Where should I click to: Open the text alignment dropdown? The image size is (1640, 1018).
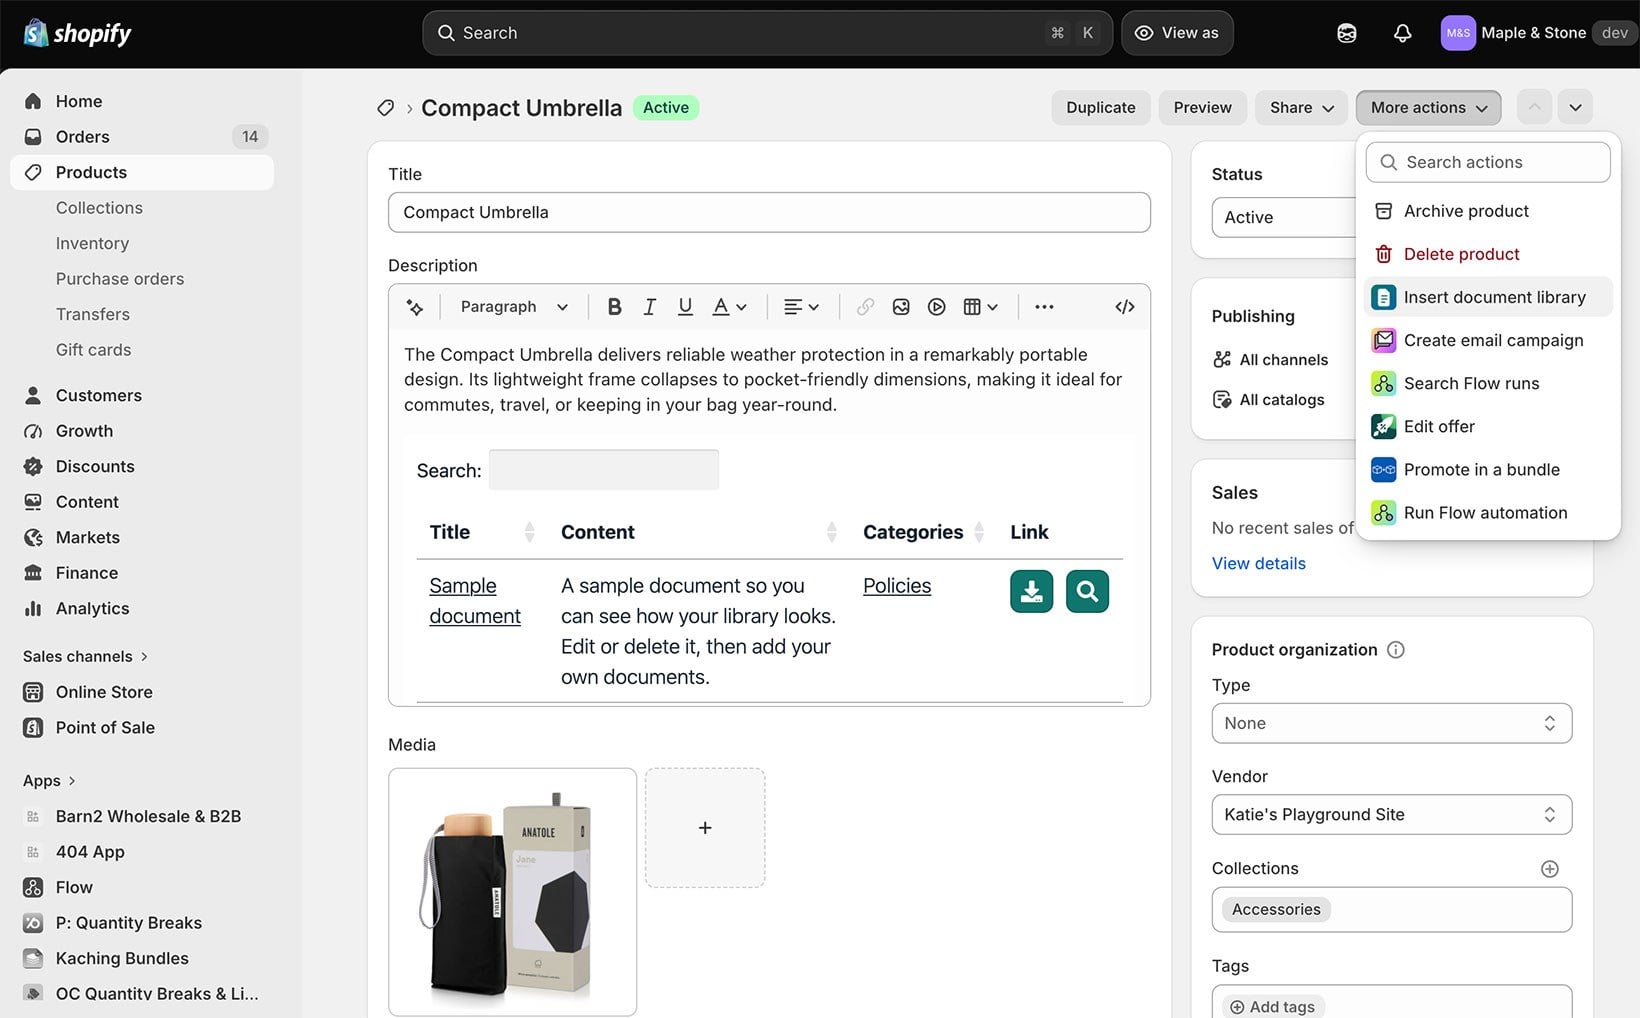tap(801, 307)
